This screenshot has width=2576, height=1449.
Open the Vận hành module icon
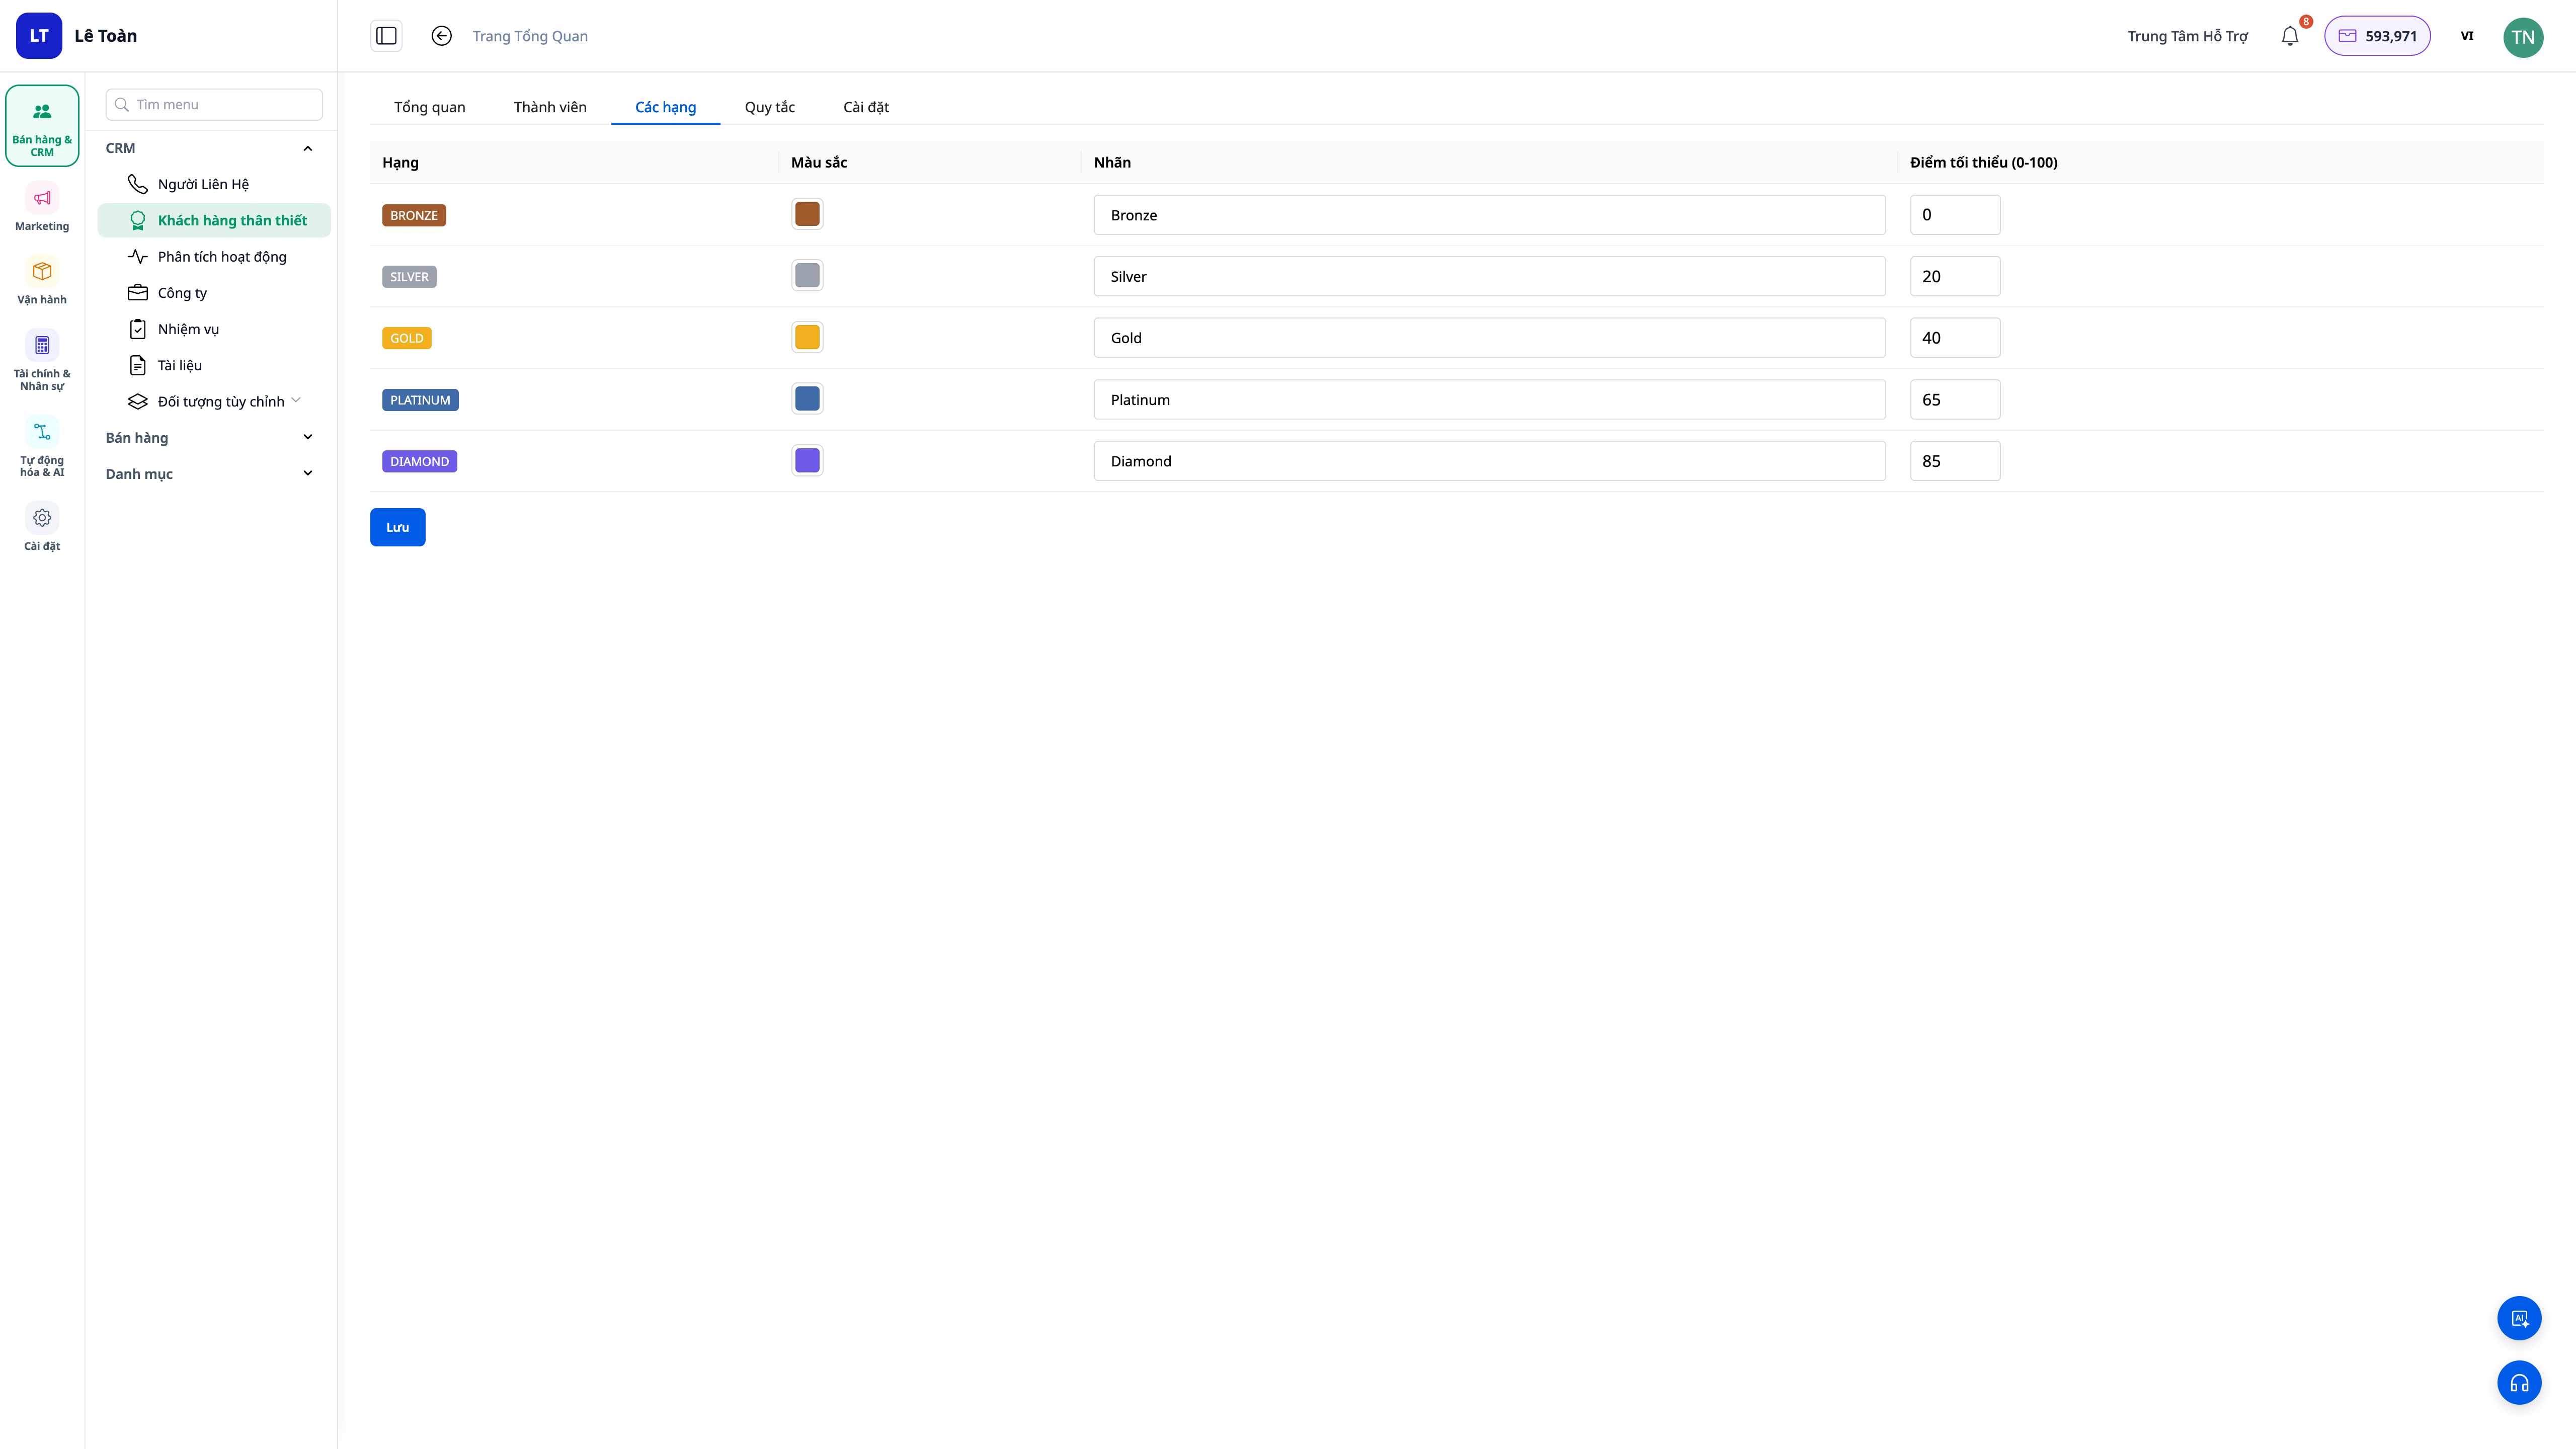coord(42,282)
